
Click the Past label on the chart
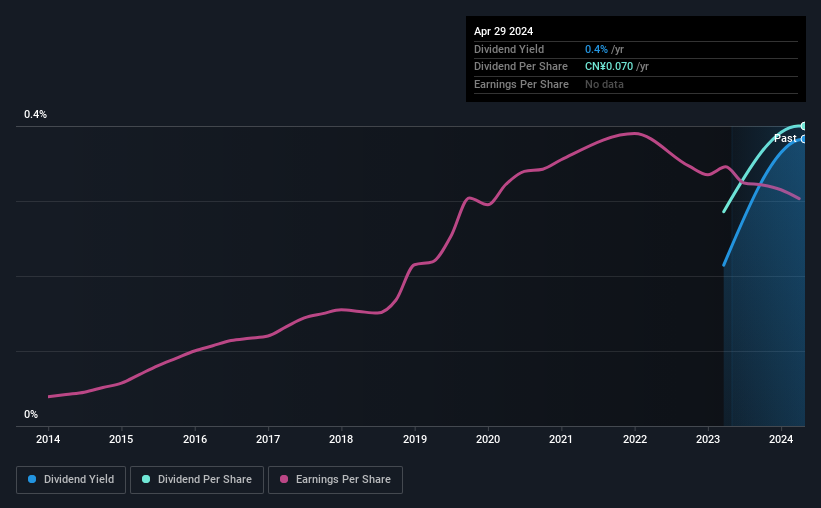(785, 138)
